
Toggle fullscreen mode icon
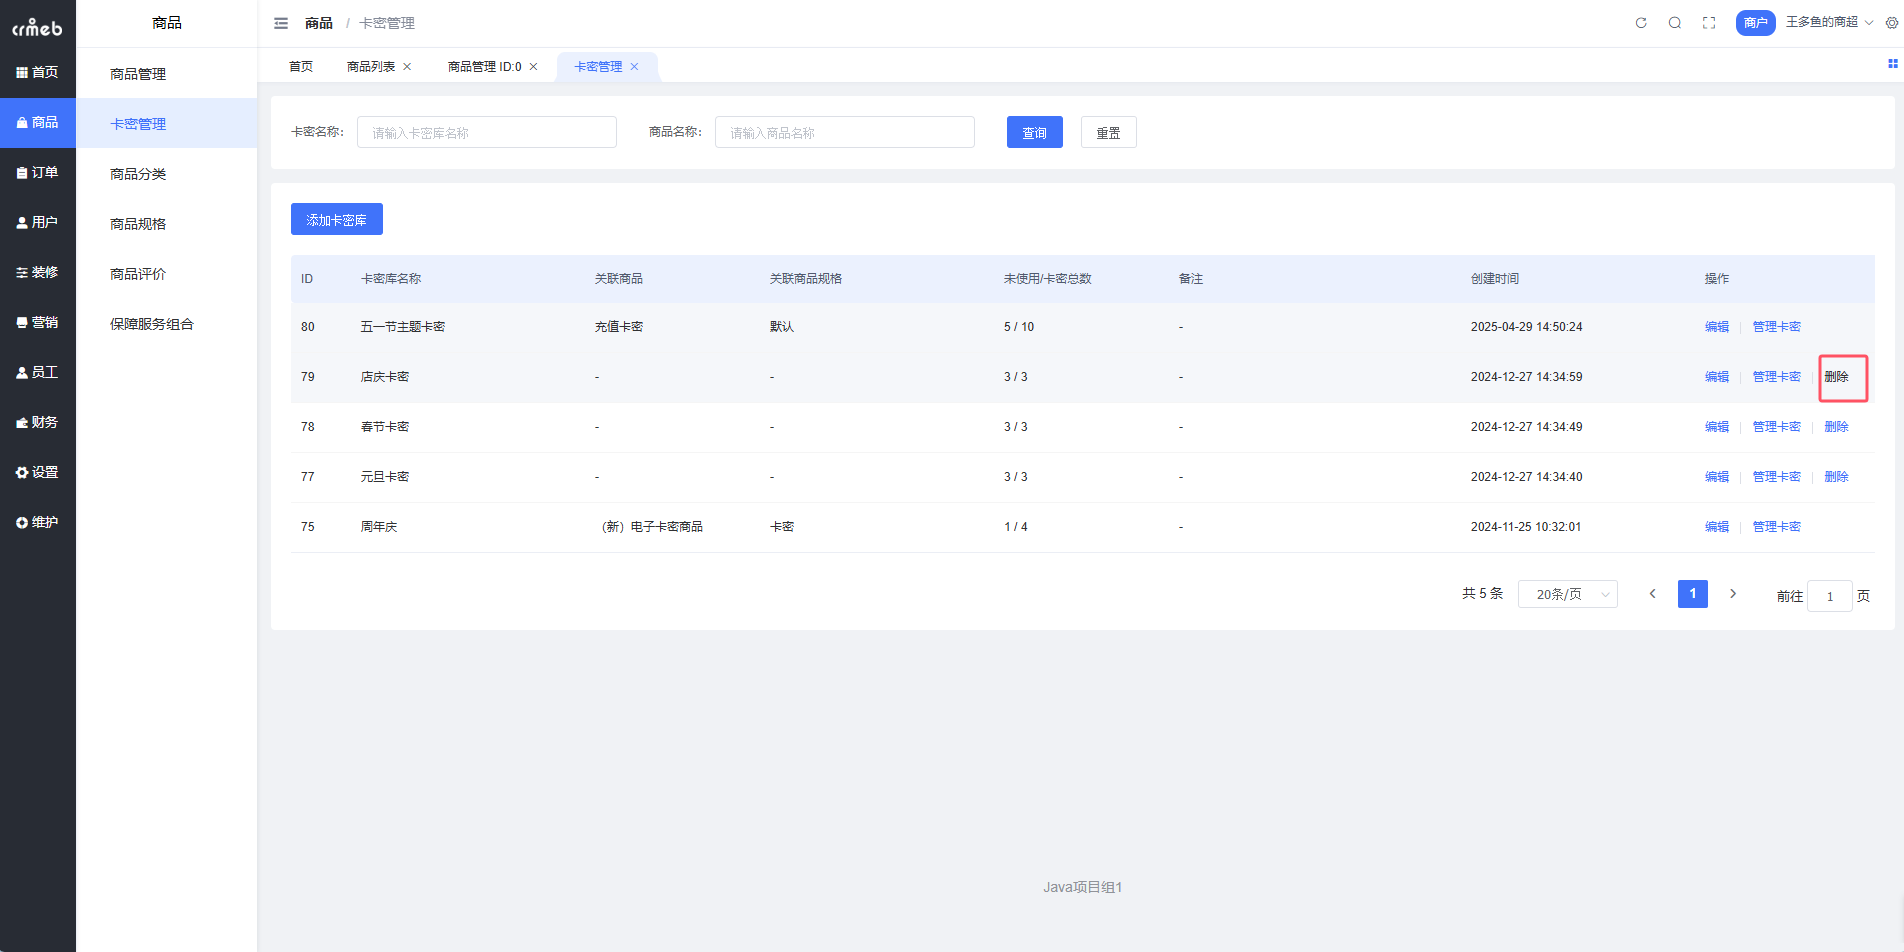coord(1709,23)
